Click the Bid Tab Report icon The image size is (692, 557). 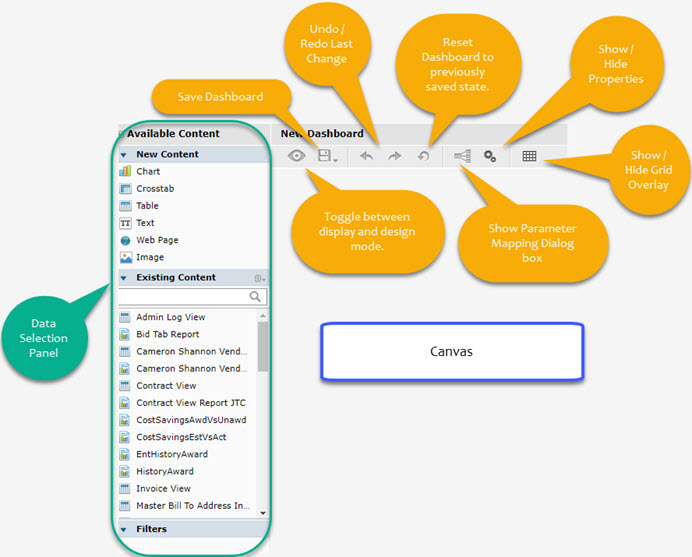pyautogui.click(x=125, y=334)
